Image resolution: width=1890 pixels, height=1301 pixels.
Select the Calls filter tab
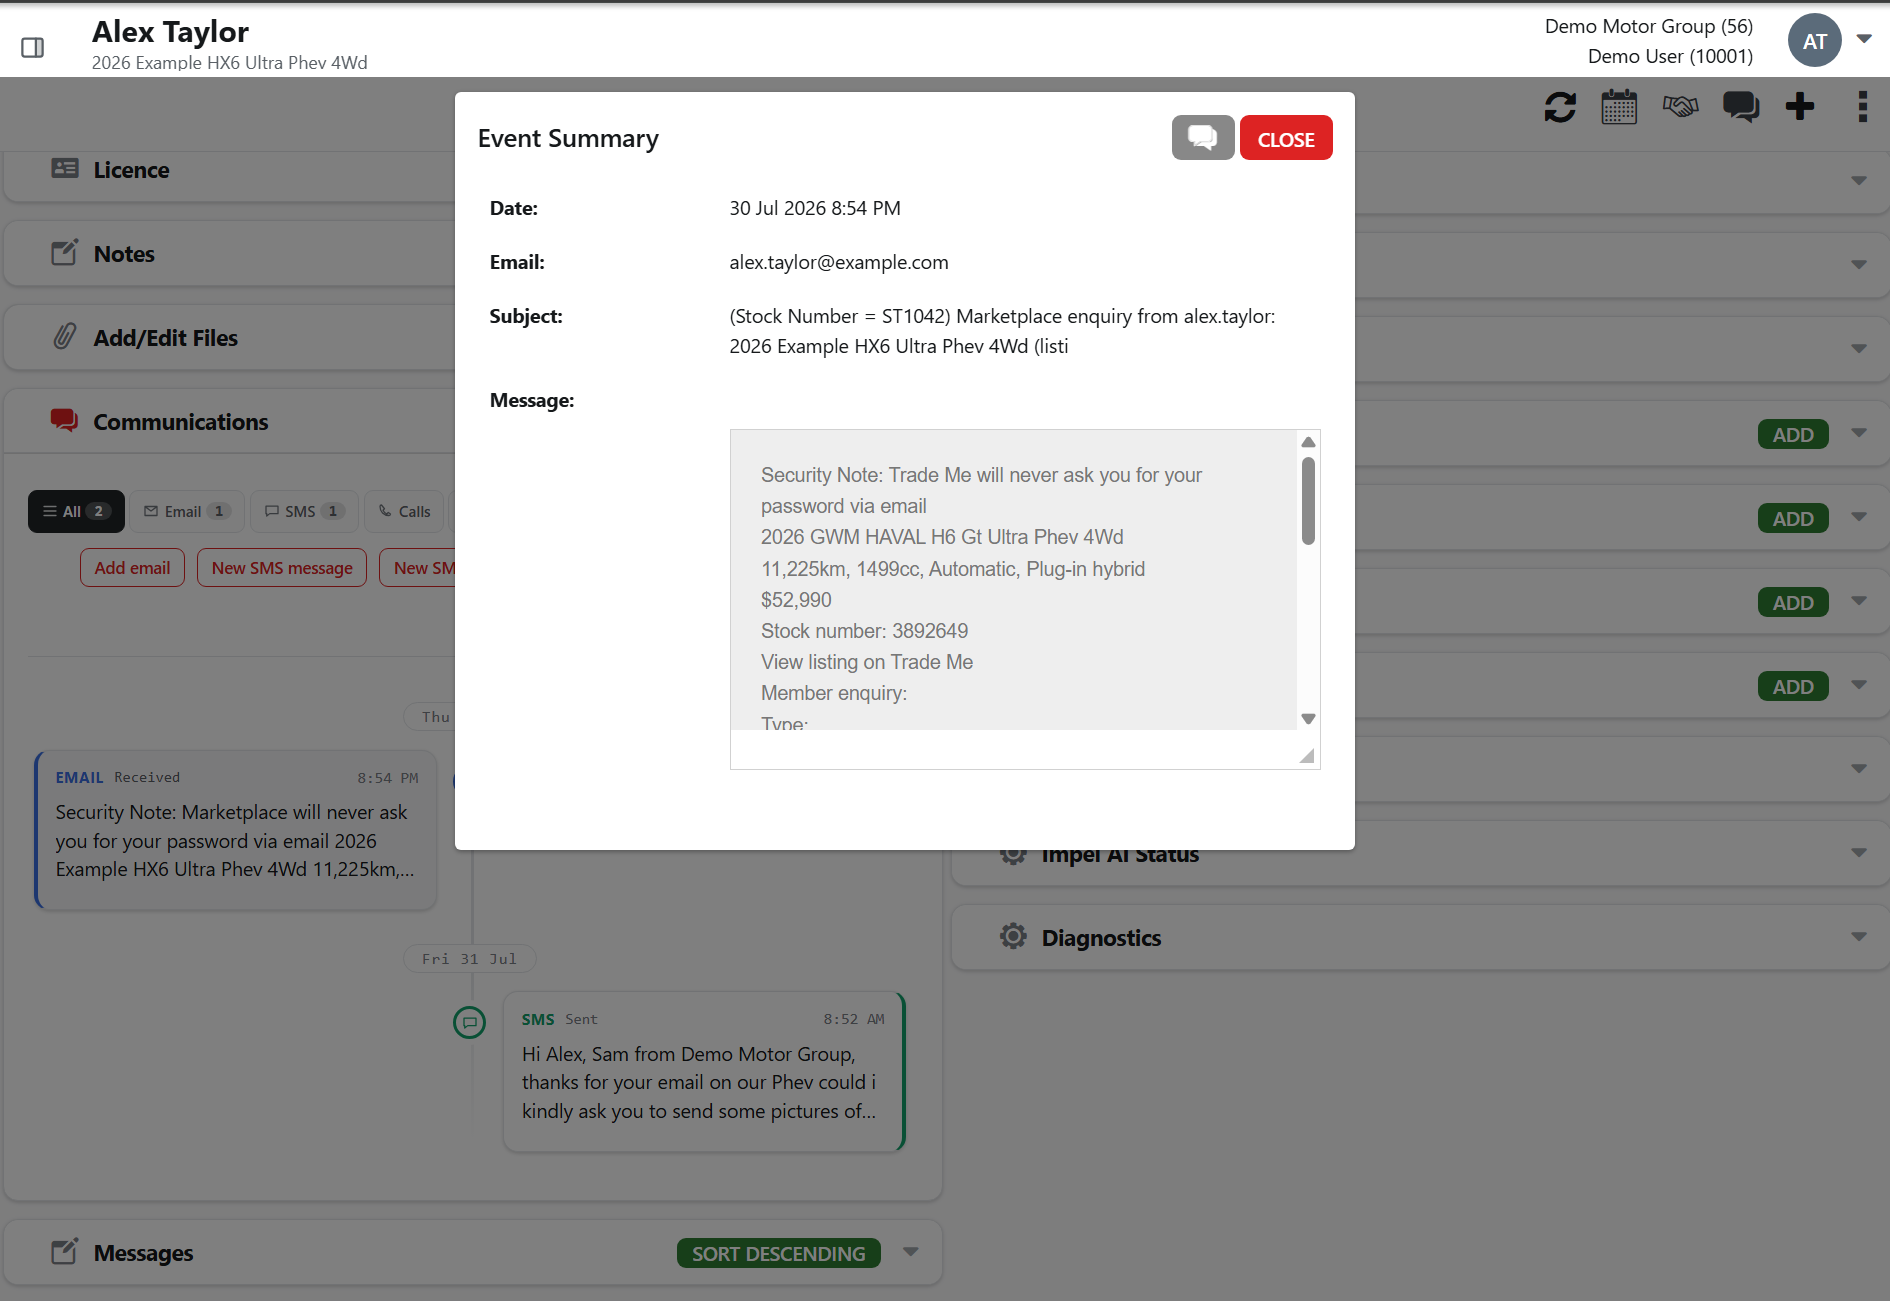(x=405, y=511)
